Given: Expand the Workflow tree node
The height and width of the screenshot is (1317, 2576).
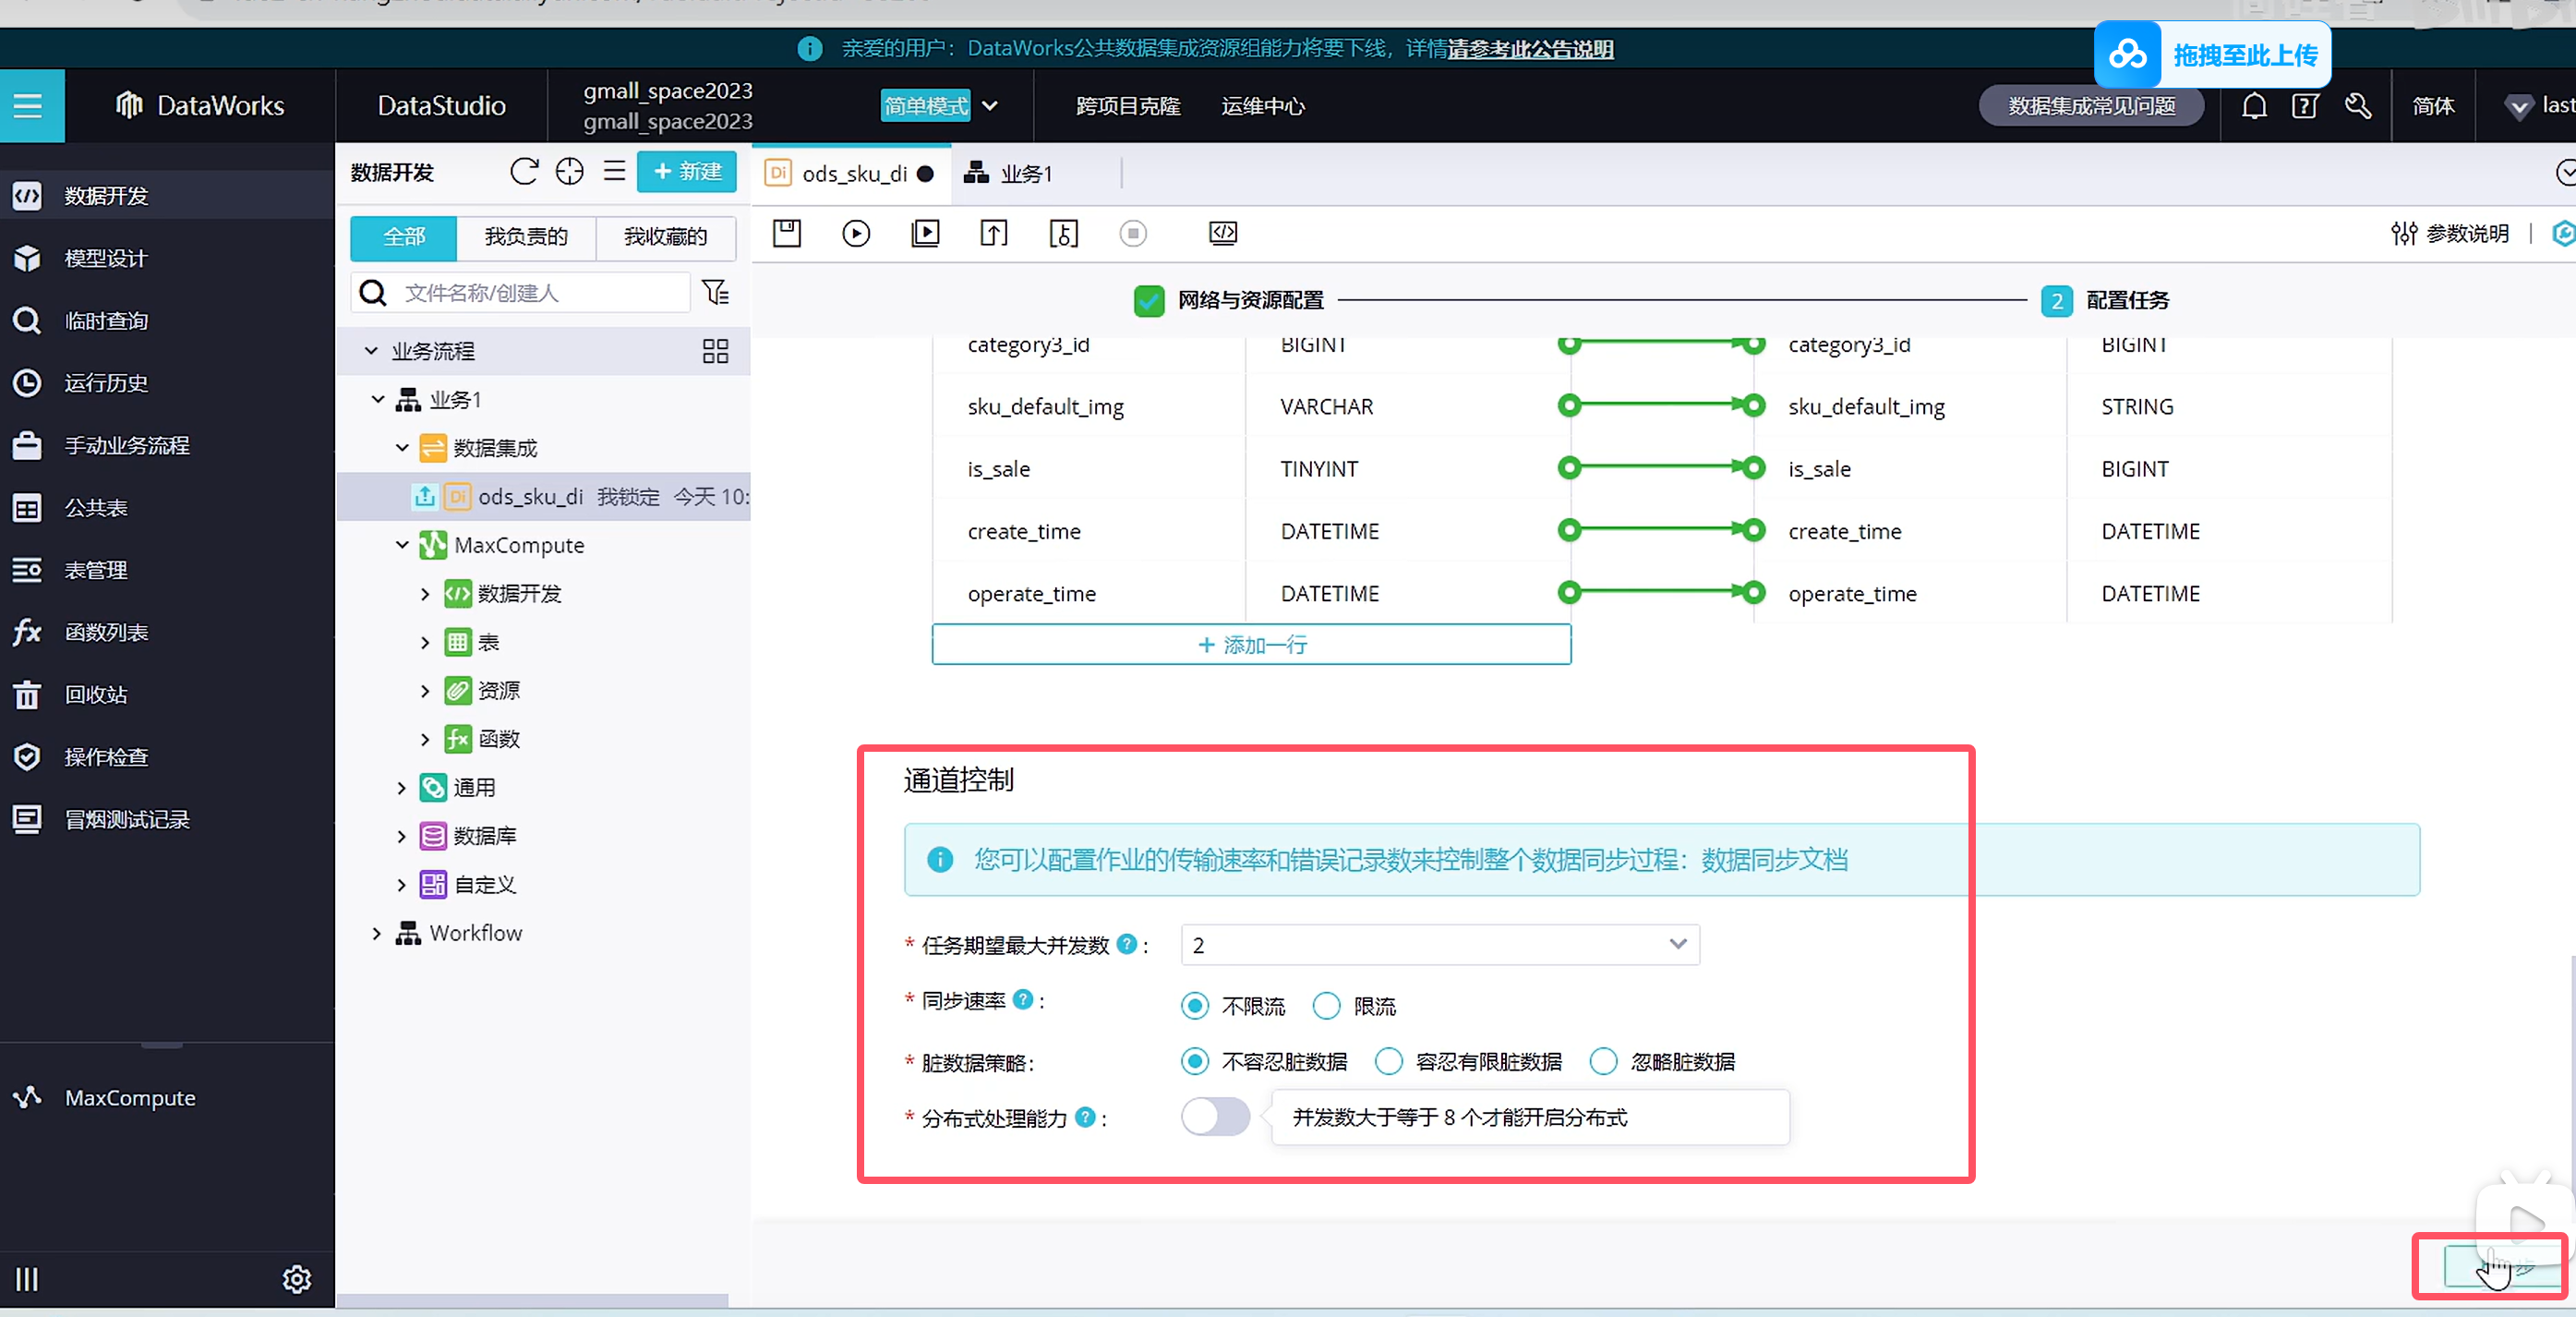Looking at the screenshot, I should click(x=377, y=934).
